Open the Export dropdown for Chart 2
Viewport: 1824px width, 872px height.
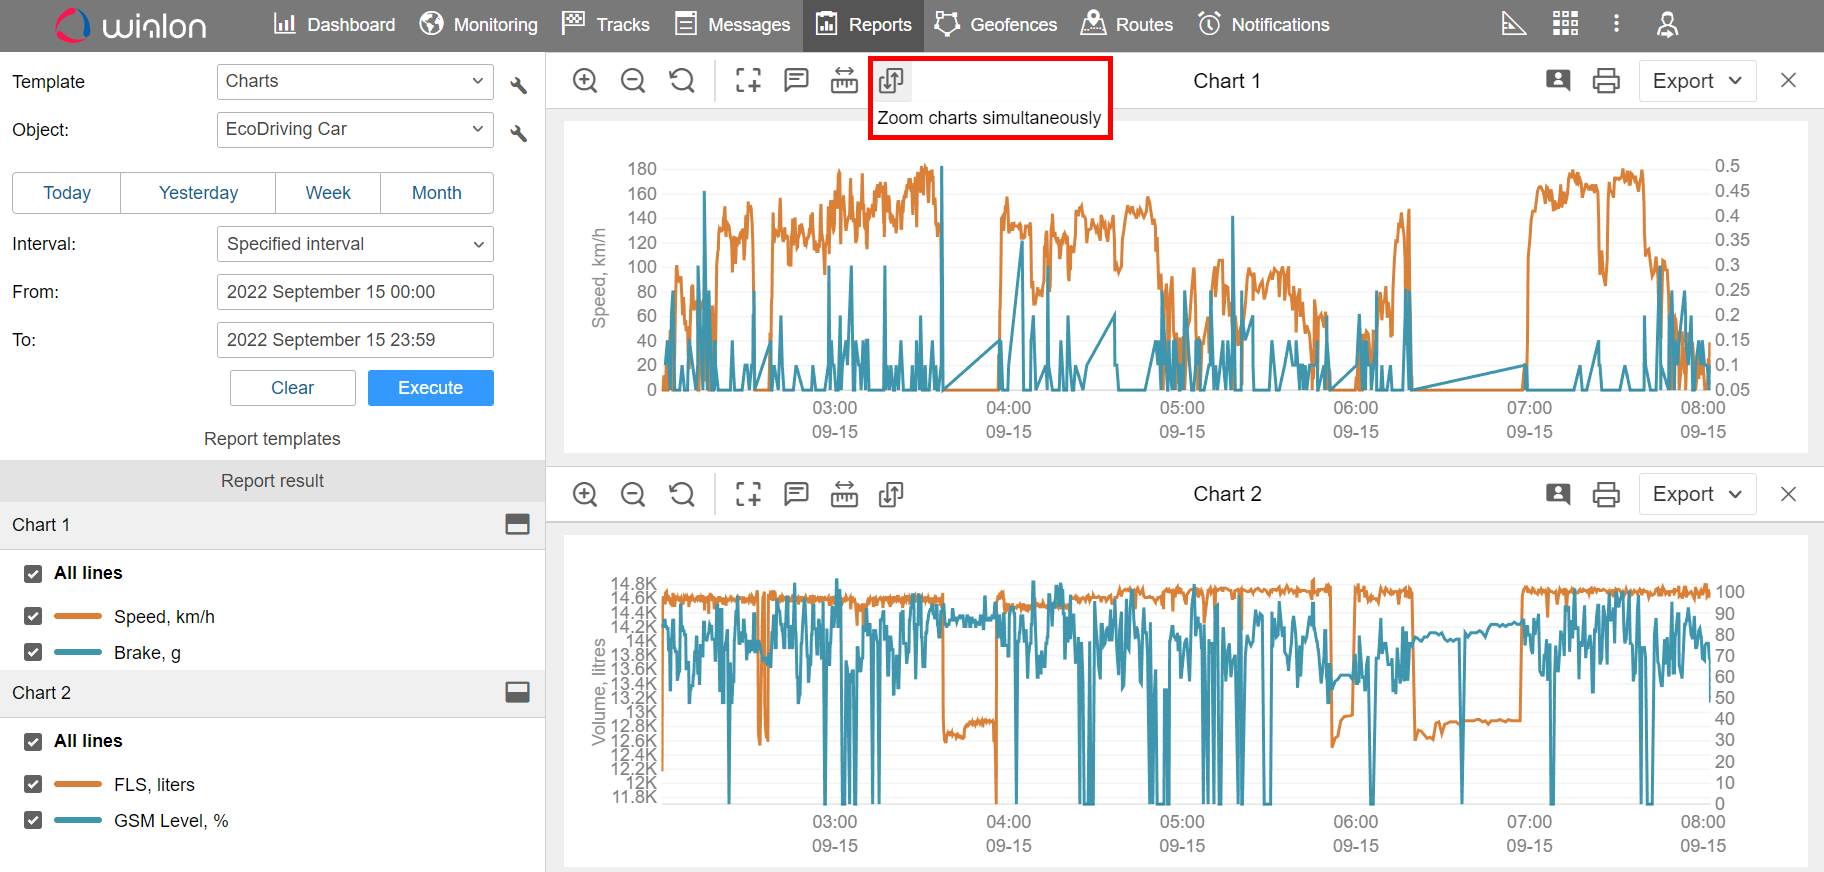point(1697,494)
